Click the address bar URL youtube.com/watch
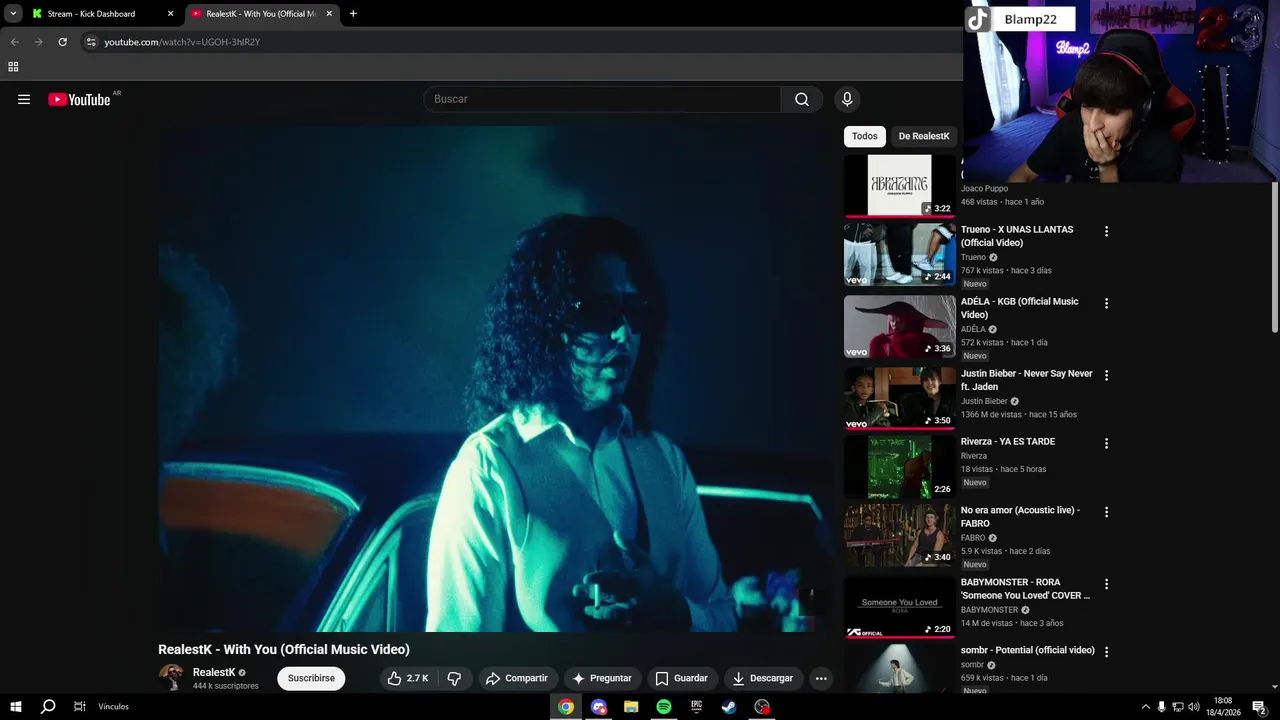The height and width of the screenshot is (720, 1280). coord(182,42)
